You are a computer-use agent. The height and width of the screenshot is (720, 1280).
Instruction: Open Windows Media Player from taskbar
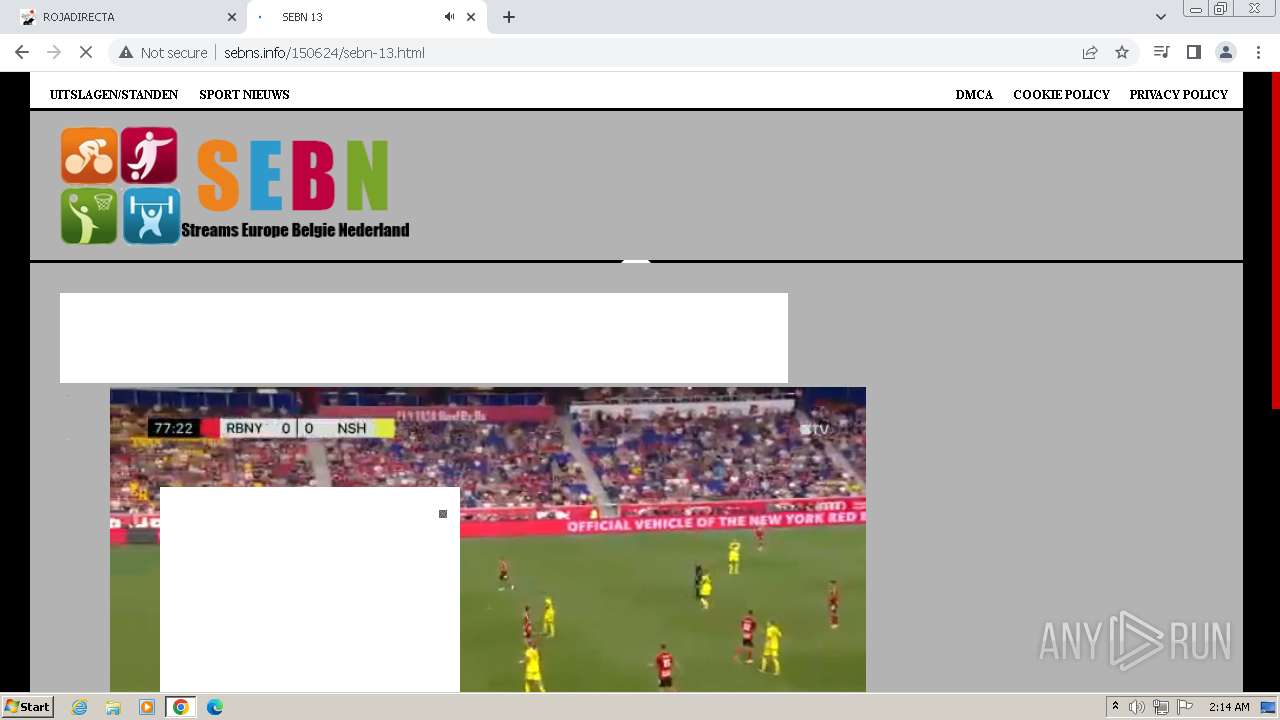pyautogui.click(x=147, y=707)
